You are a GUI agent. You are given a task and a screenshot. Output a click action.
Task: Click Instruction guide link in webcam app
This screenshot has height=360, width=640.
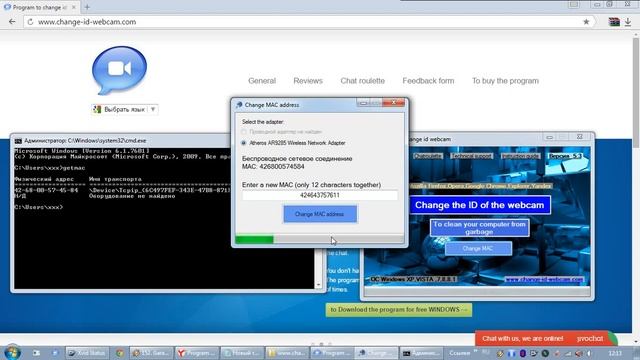pos(520,156)
